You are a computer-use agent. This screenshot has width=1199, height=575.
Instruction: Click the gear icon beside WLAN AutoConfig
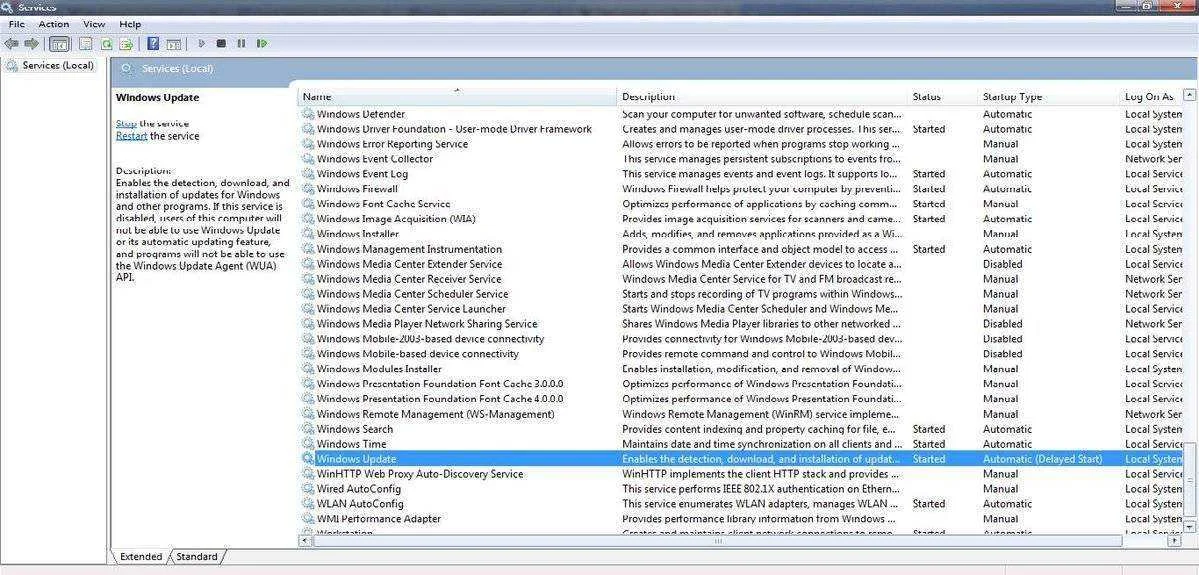tap(308, 504)
